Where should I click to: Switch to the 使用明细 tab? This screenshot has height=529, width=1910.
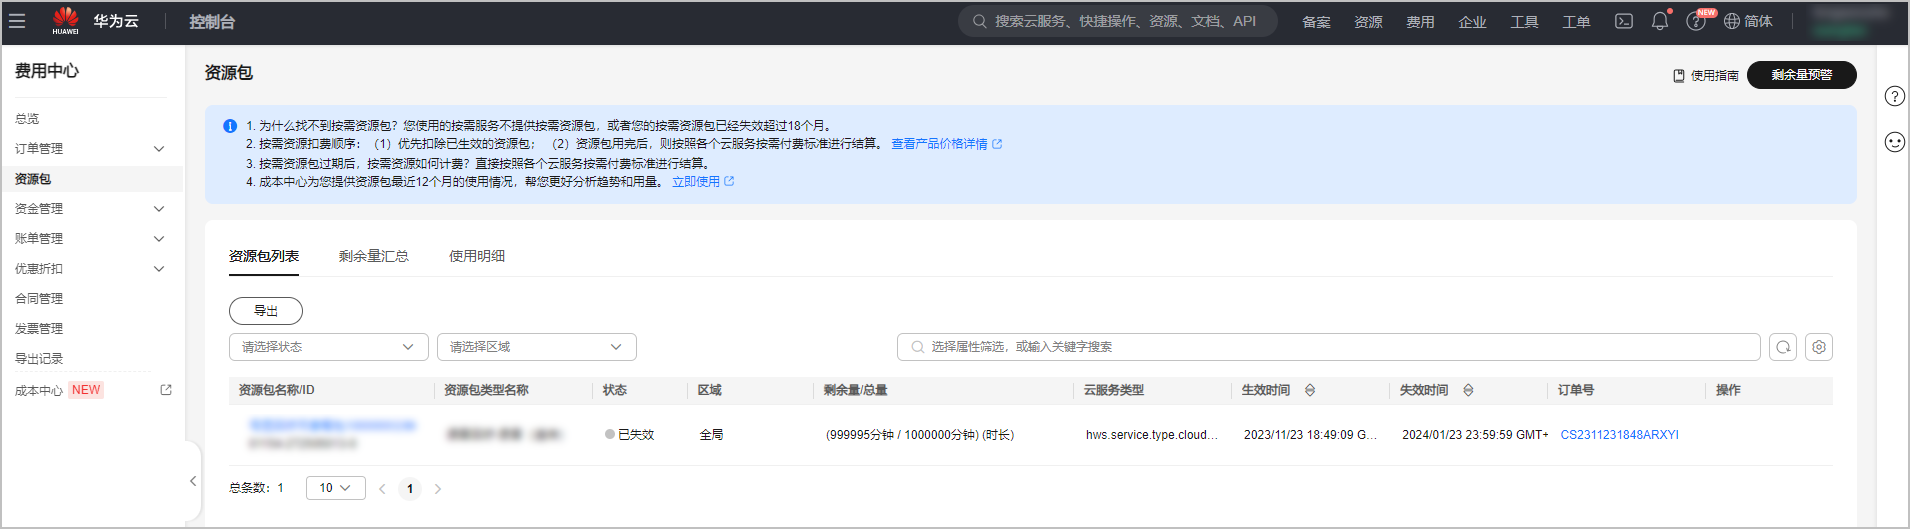pos(477,256)
